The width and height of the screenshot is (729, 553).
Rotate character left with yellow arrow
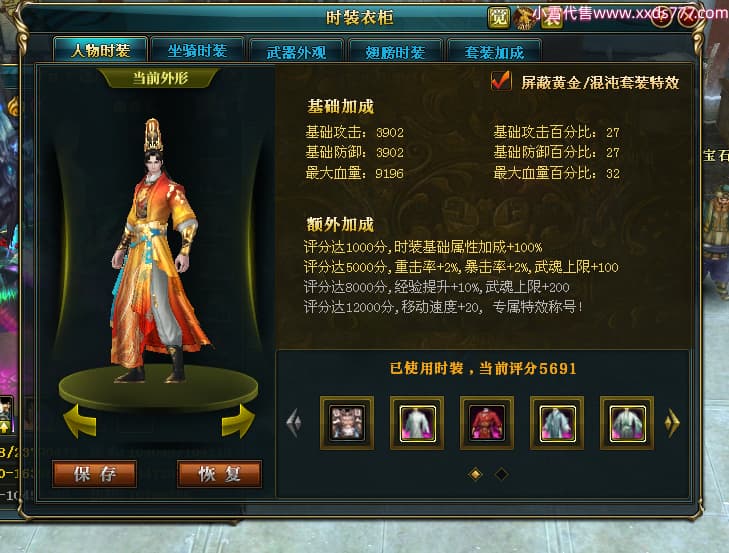[80, 421]
